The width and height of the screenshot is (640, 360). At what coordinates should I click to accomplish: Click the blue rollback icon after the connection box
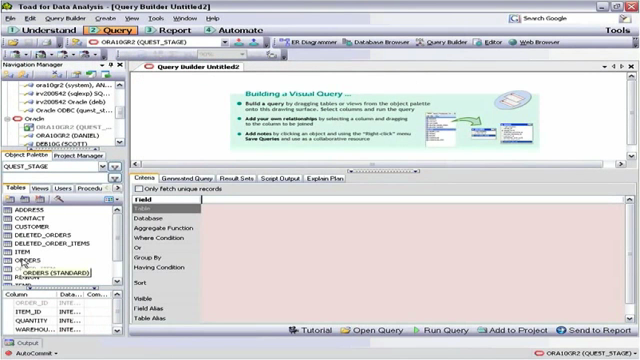pos(254,42)
